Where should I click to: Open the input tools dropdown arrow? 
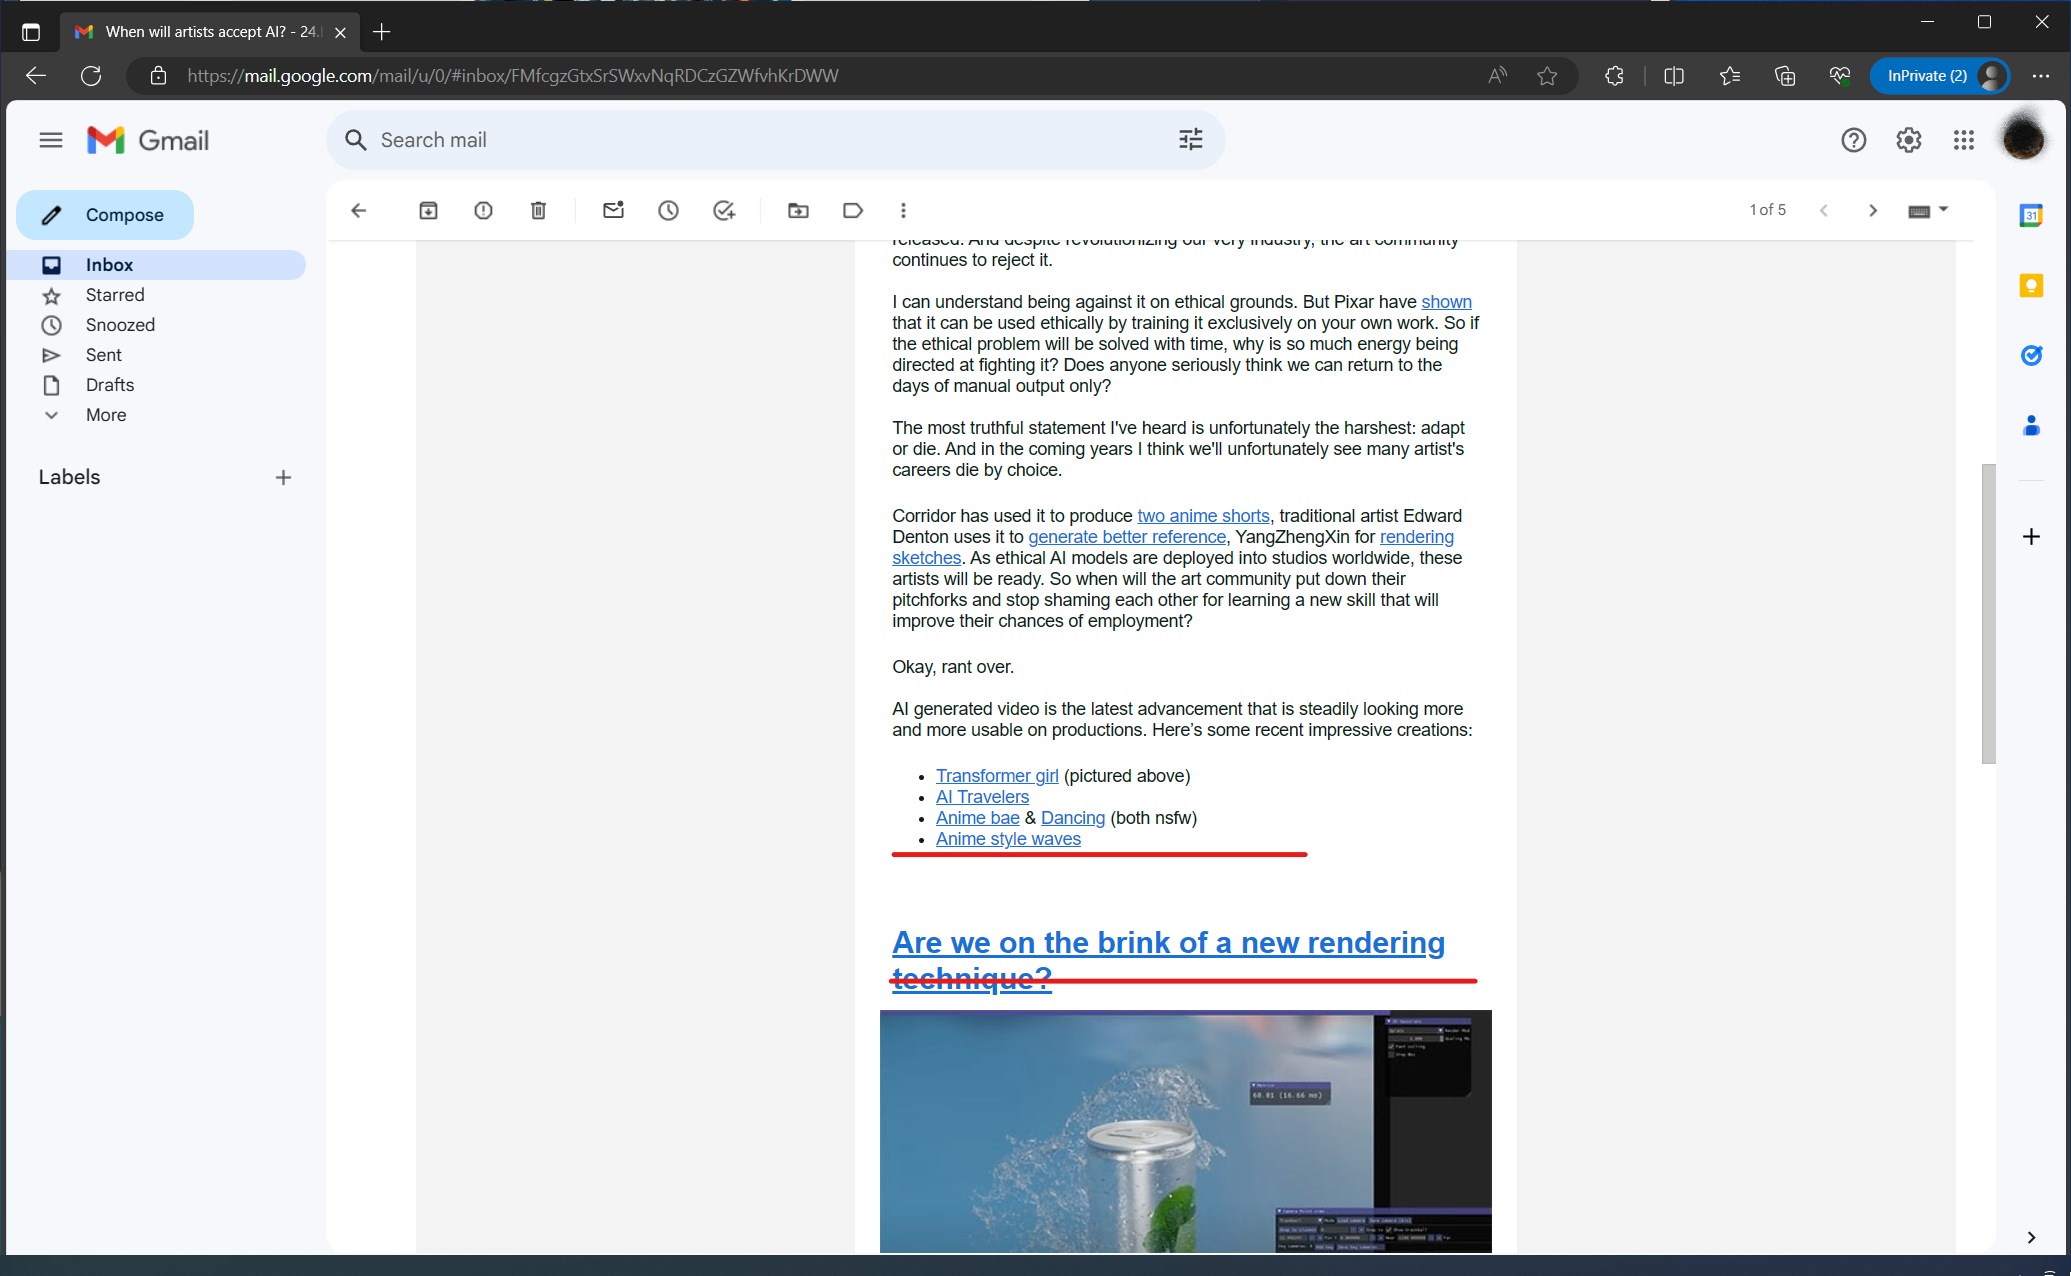(1944, 210)
